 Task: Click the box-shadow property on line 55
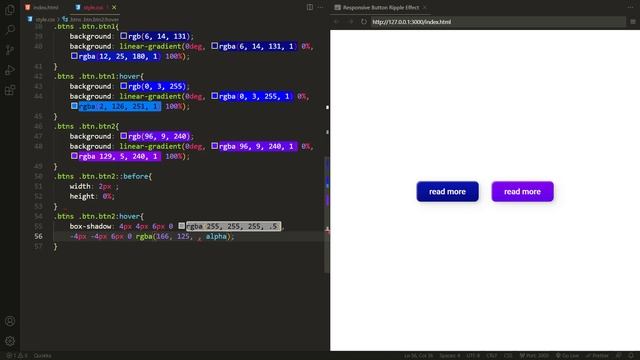[90, 226]
